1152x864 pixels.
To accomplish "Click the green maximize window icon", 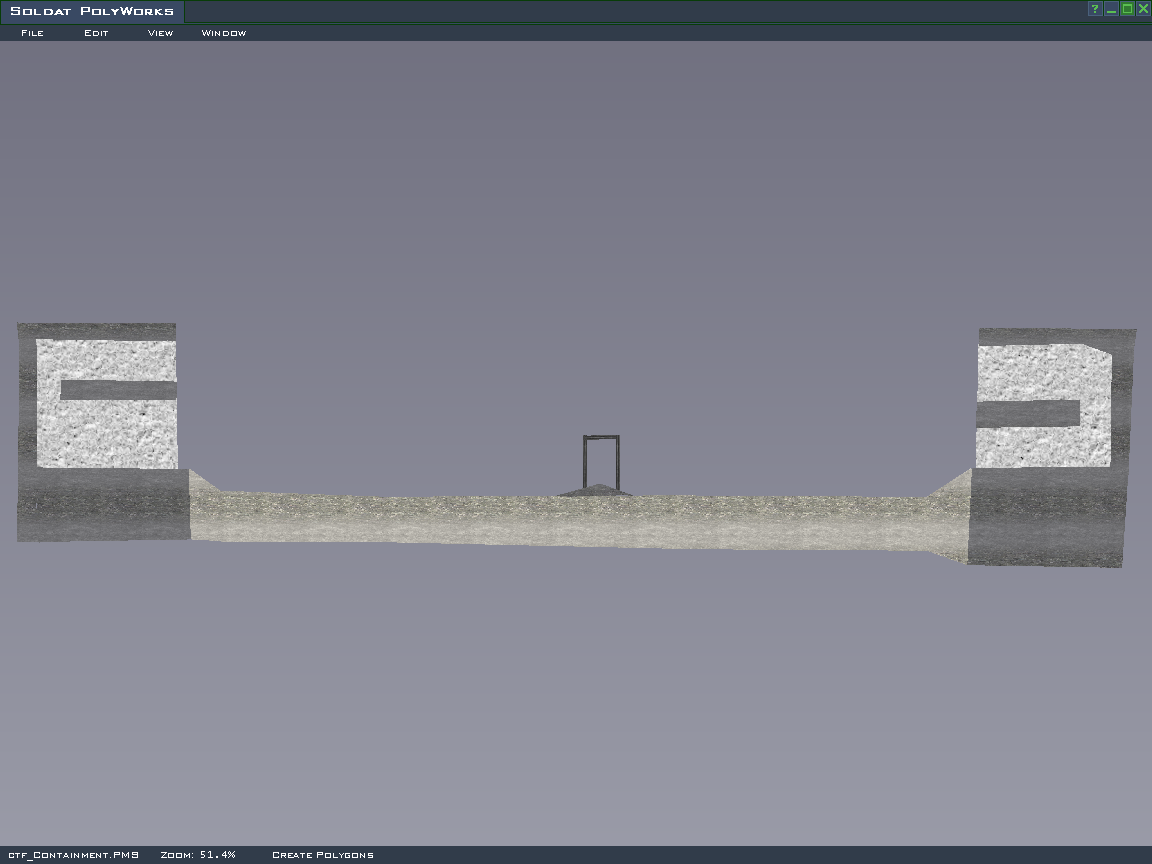I will (1127, 9).
